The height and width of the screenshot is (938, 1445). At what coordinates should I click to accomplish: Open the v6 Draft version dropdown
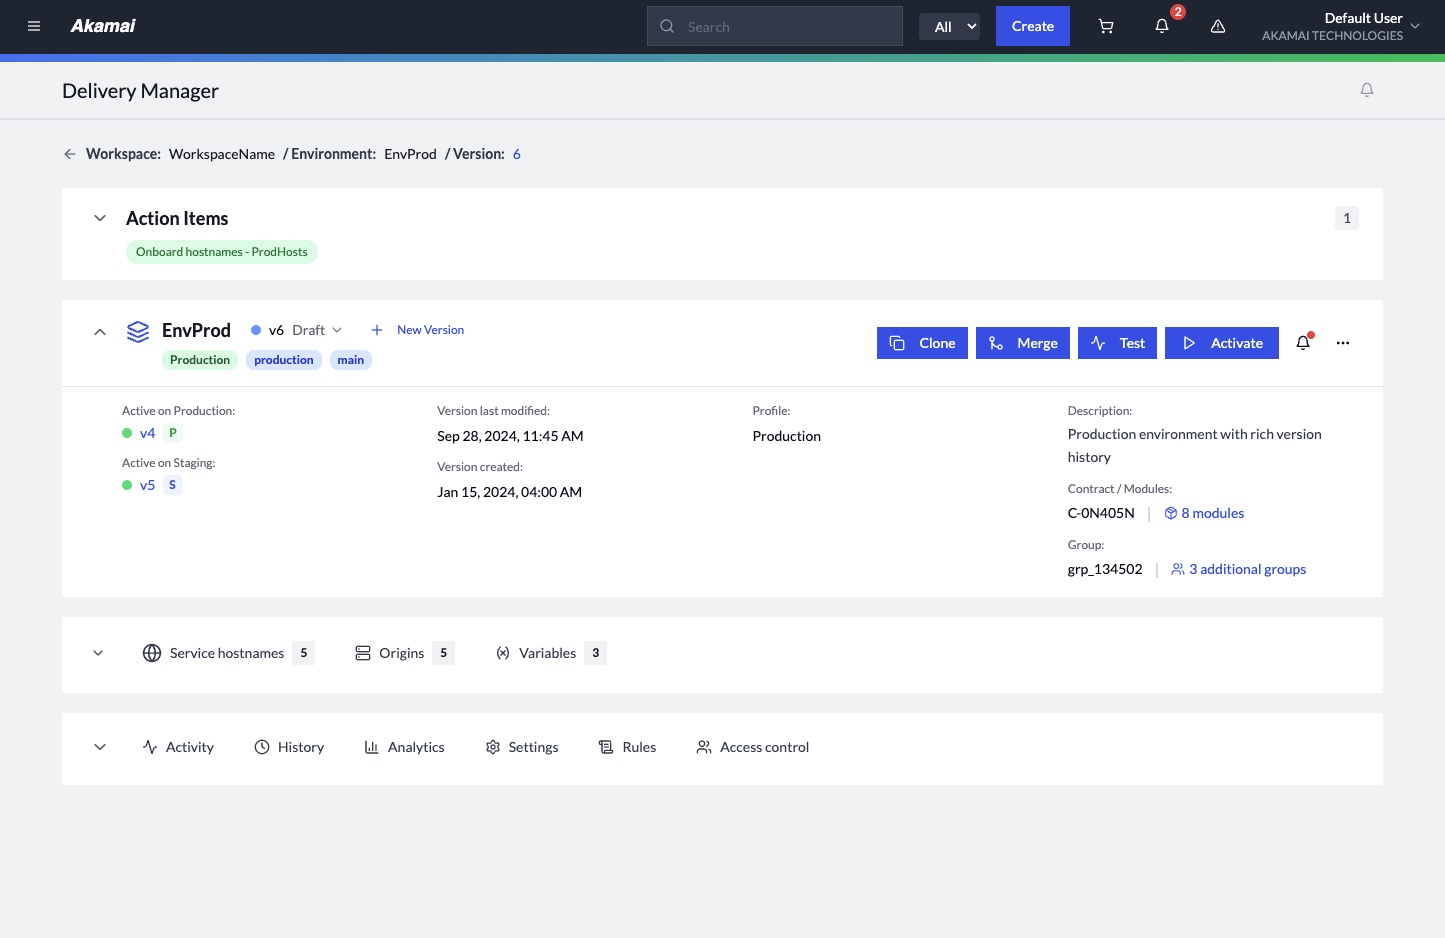point(297,330)
